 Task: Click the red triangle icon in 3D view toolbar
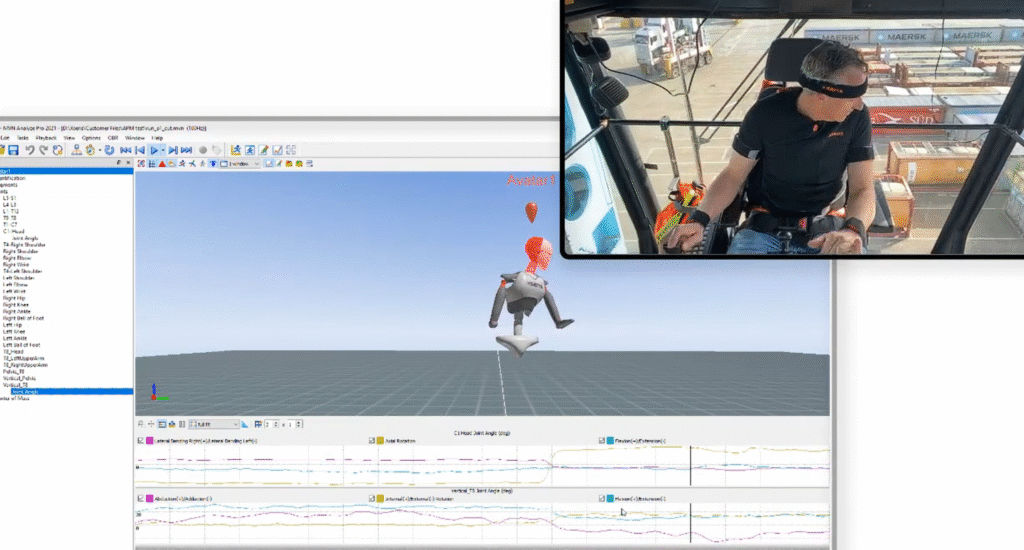coord(161,163)
